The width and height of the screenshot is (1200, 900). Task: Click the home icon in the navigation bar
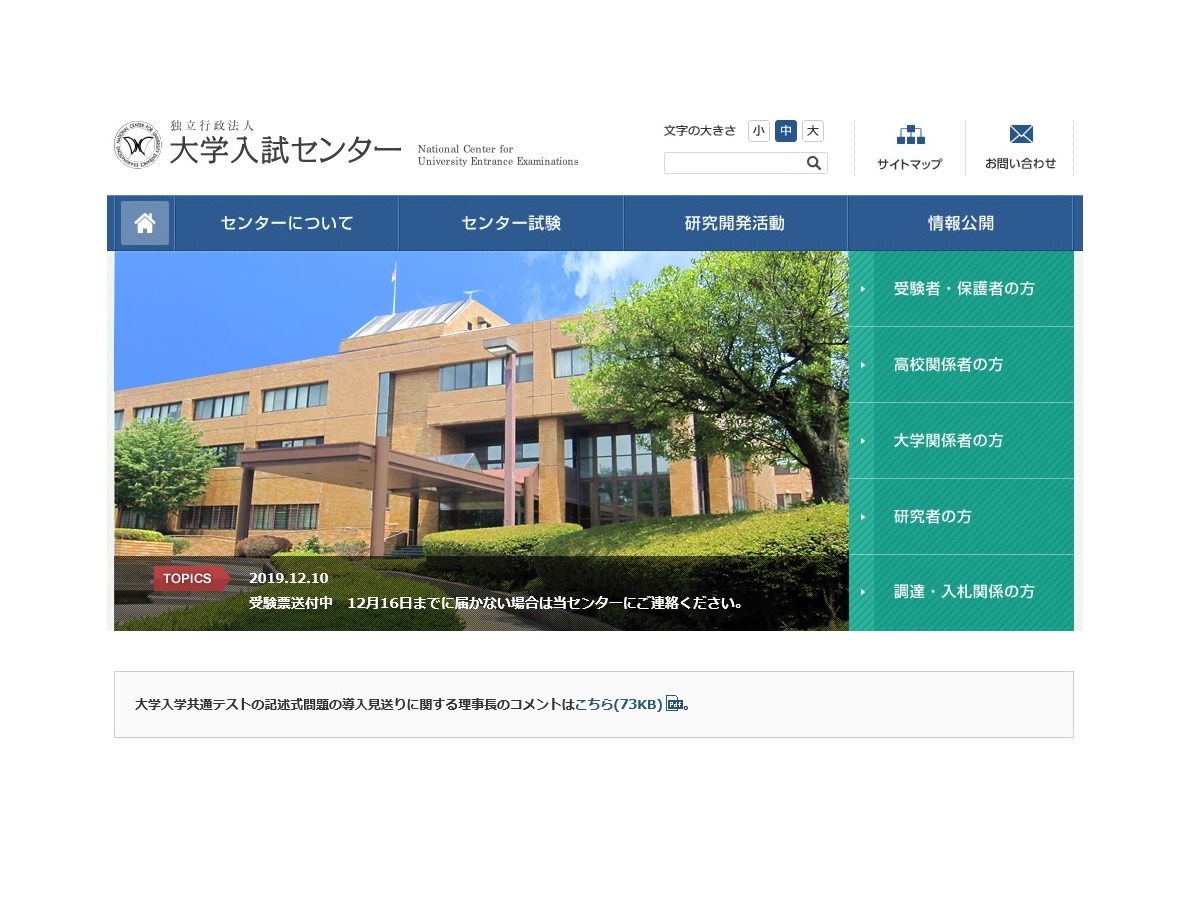coord(144,222)
